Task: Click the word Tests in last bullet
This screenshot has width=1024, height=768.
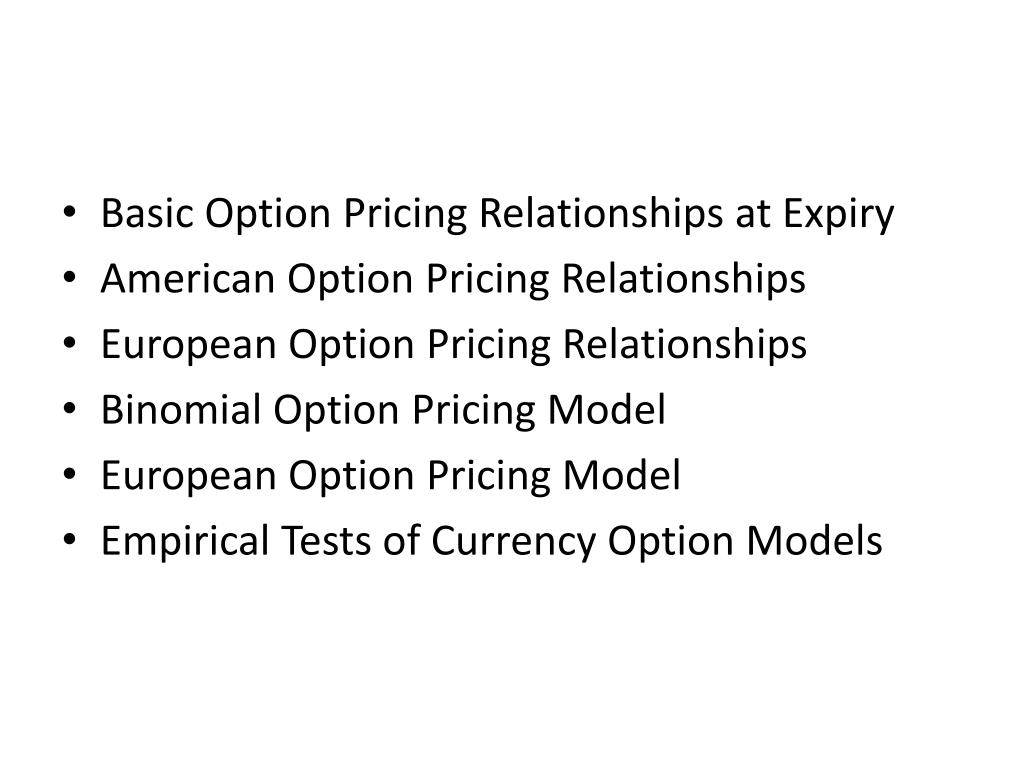Action: point(326,541)
